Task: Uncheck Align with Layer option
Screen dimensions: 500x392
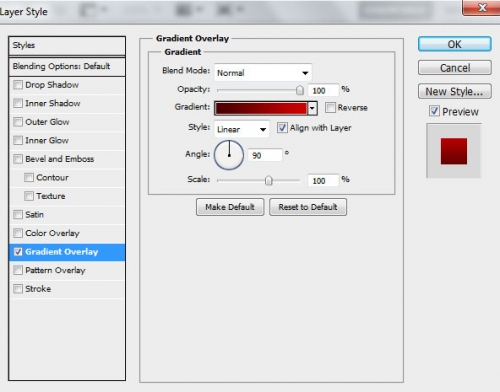Action: (x=282, y=128)
